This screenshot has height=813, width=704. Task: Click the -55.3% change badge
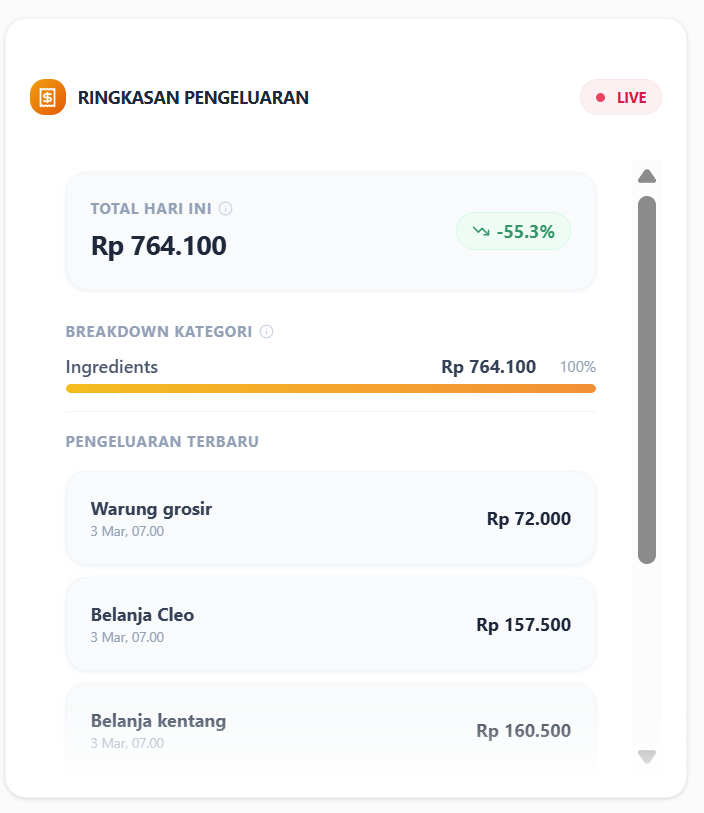513,231
